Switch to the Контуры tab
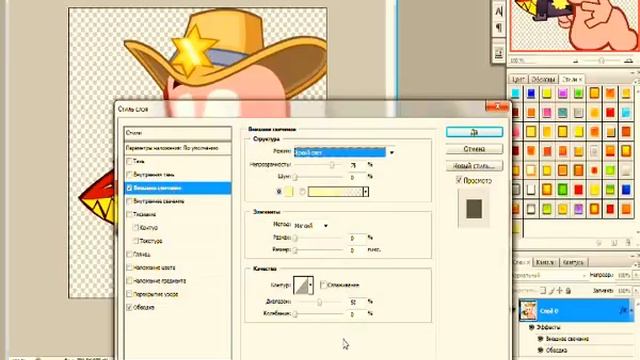The width and height of the screenshot is (640, 360). 573,262
